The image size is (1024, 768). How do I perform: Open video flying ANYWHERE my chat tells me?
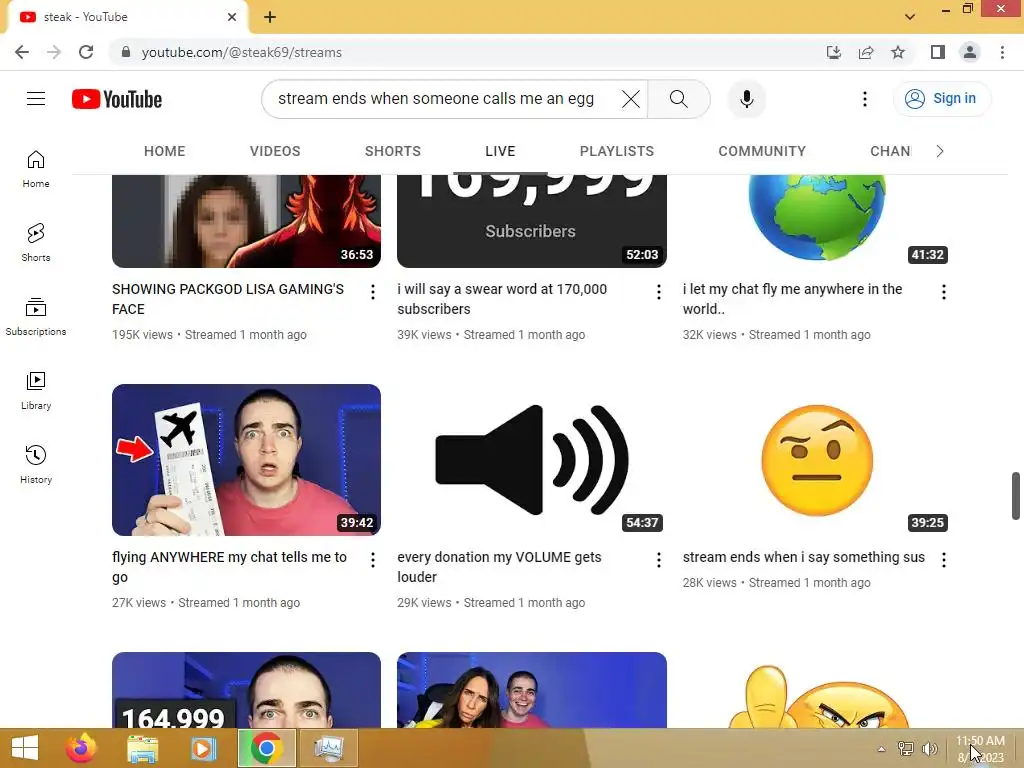pos(229,567)
